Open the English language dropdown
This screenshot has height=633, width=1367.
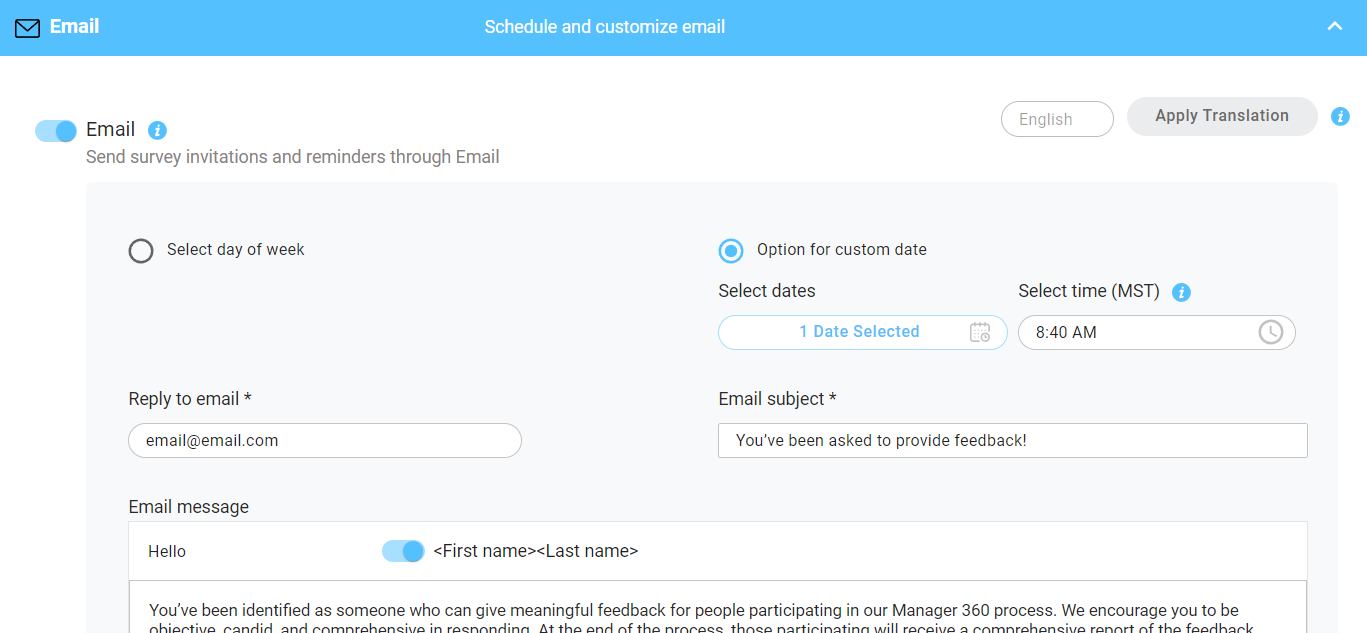tap(1057, 119)
